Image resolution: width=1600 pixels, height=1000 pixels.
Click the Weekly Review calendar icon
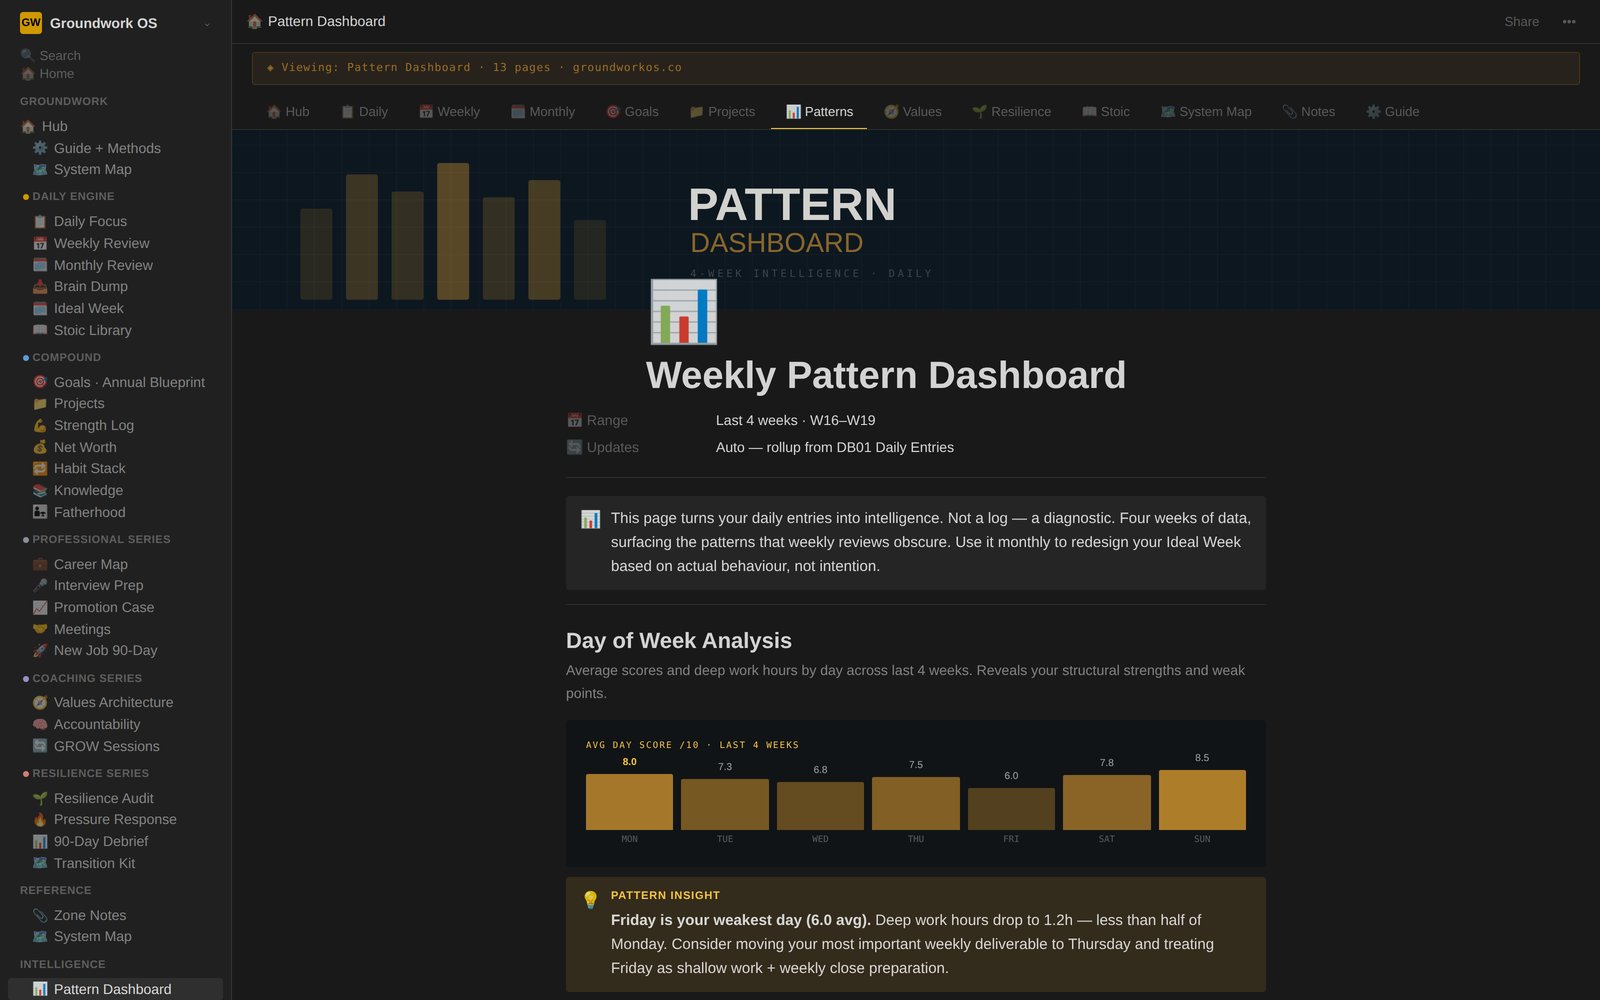click(x=40, y=243)
